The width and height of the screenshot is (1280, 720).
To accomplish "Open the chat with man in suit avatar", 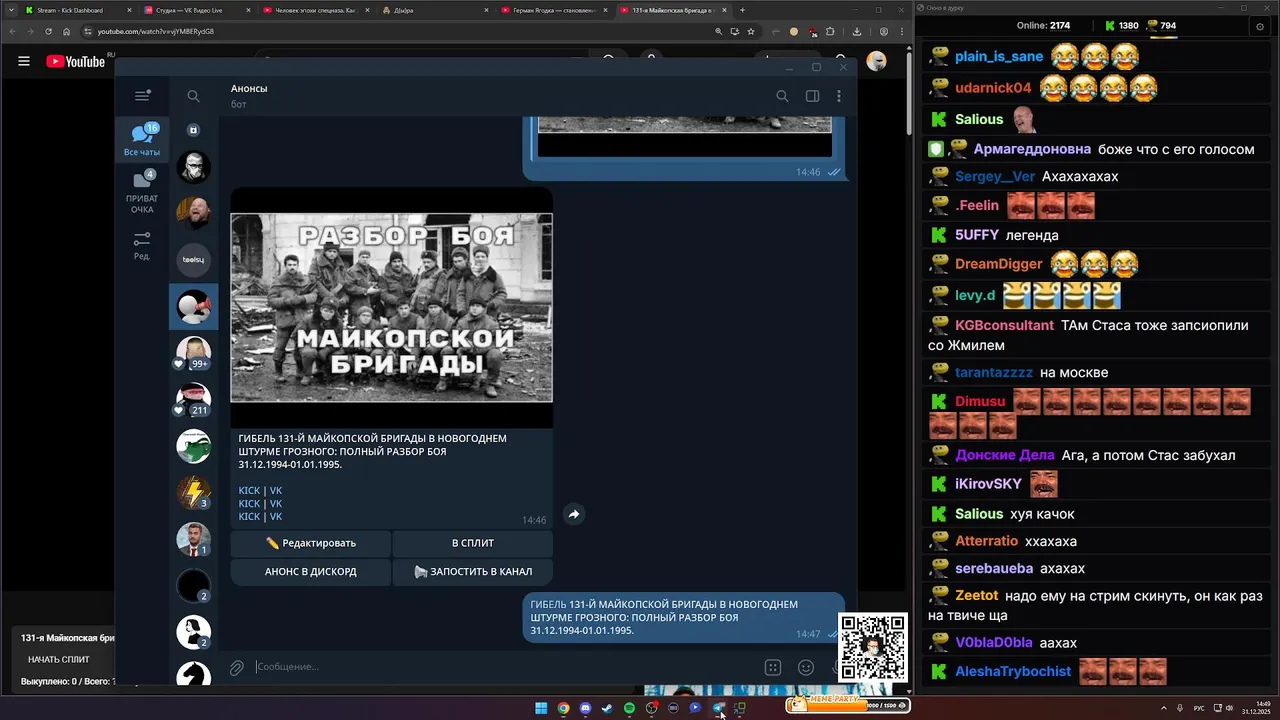I will (194, 539).
